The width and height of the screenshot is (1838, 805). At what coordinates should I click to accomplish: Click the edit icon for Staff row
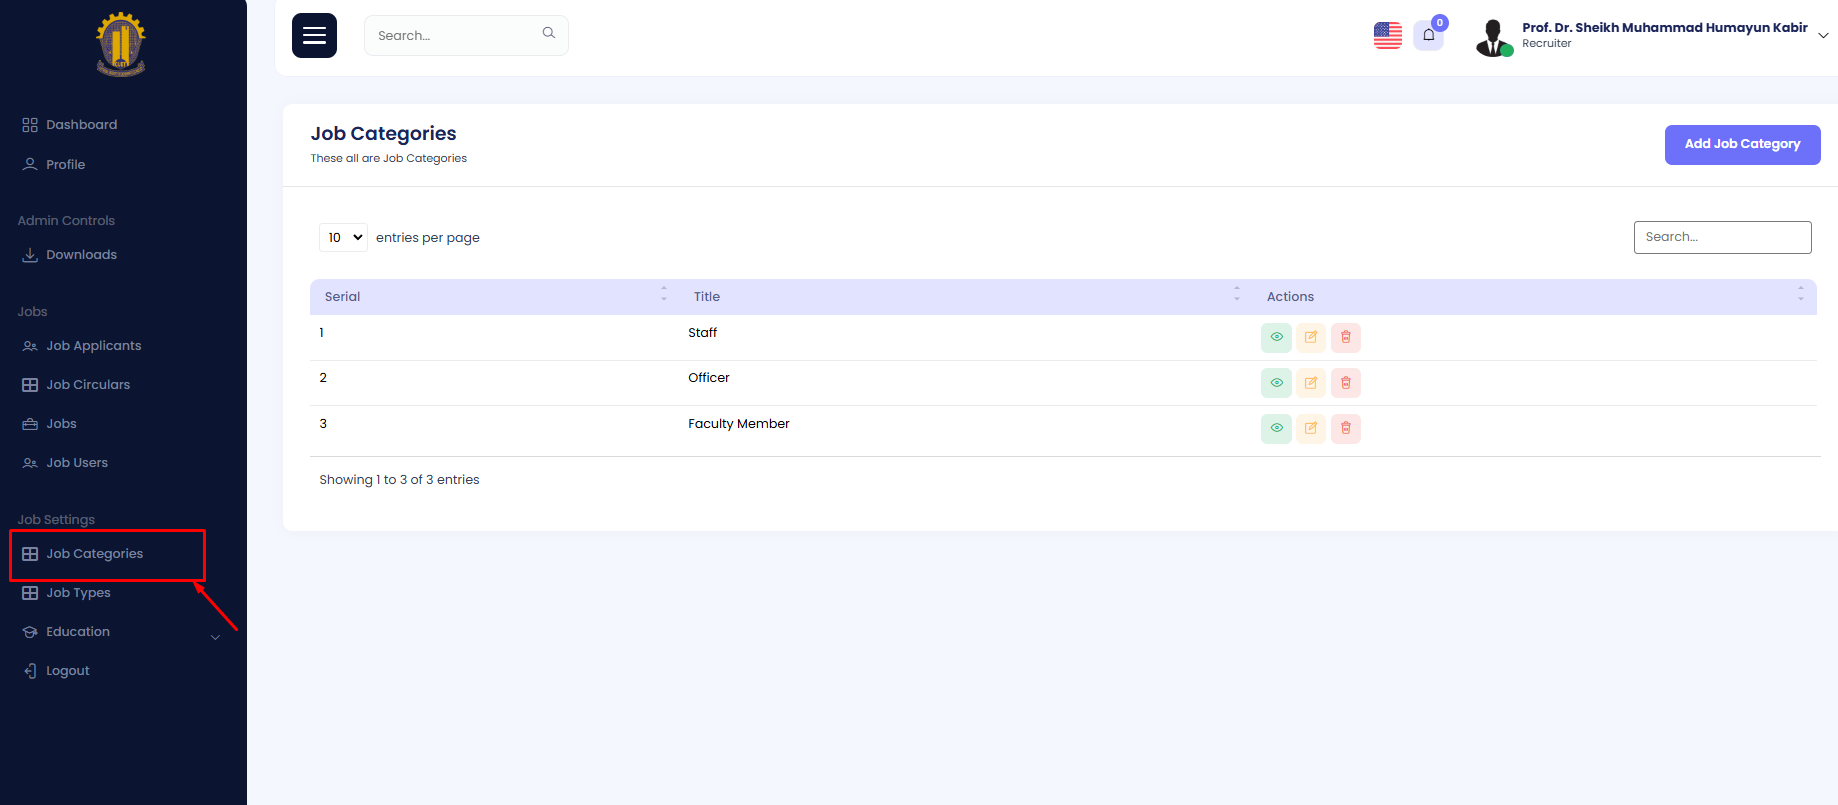pyautogui.click(x=1310, y=338)
